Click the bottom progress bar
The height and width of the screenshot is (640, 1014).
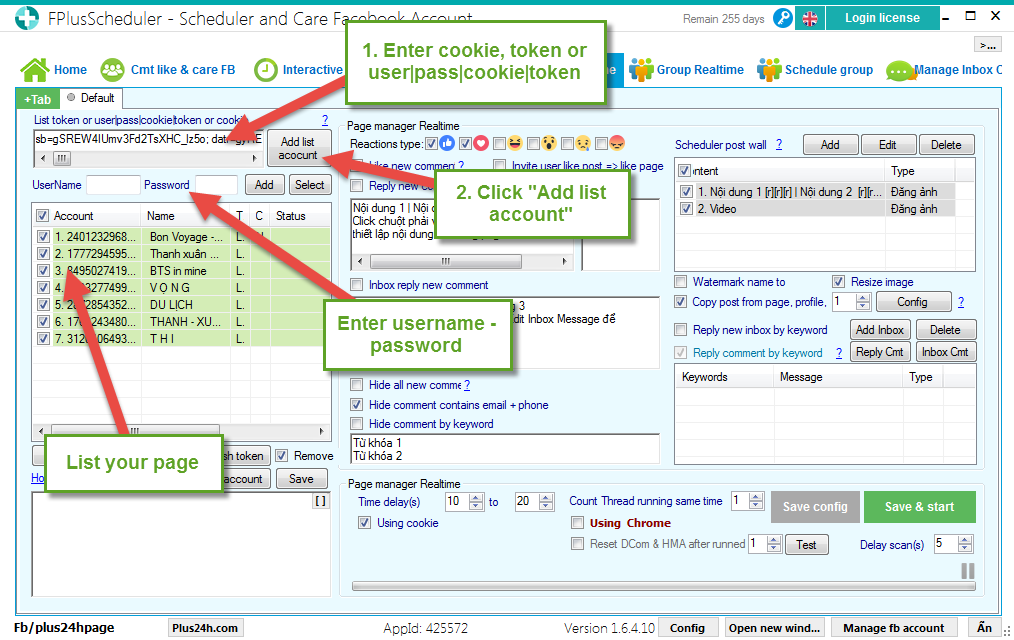coord(663,586)
